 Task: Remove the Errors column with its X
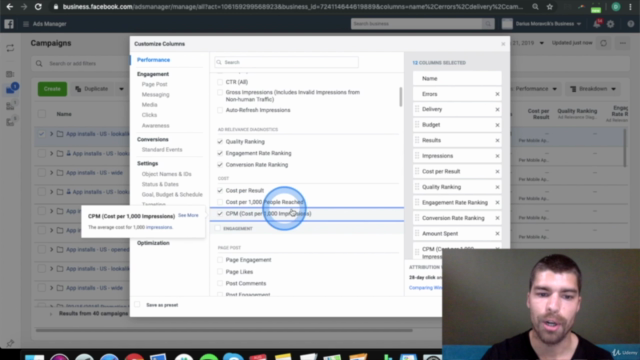(497, 94)
